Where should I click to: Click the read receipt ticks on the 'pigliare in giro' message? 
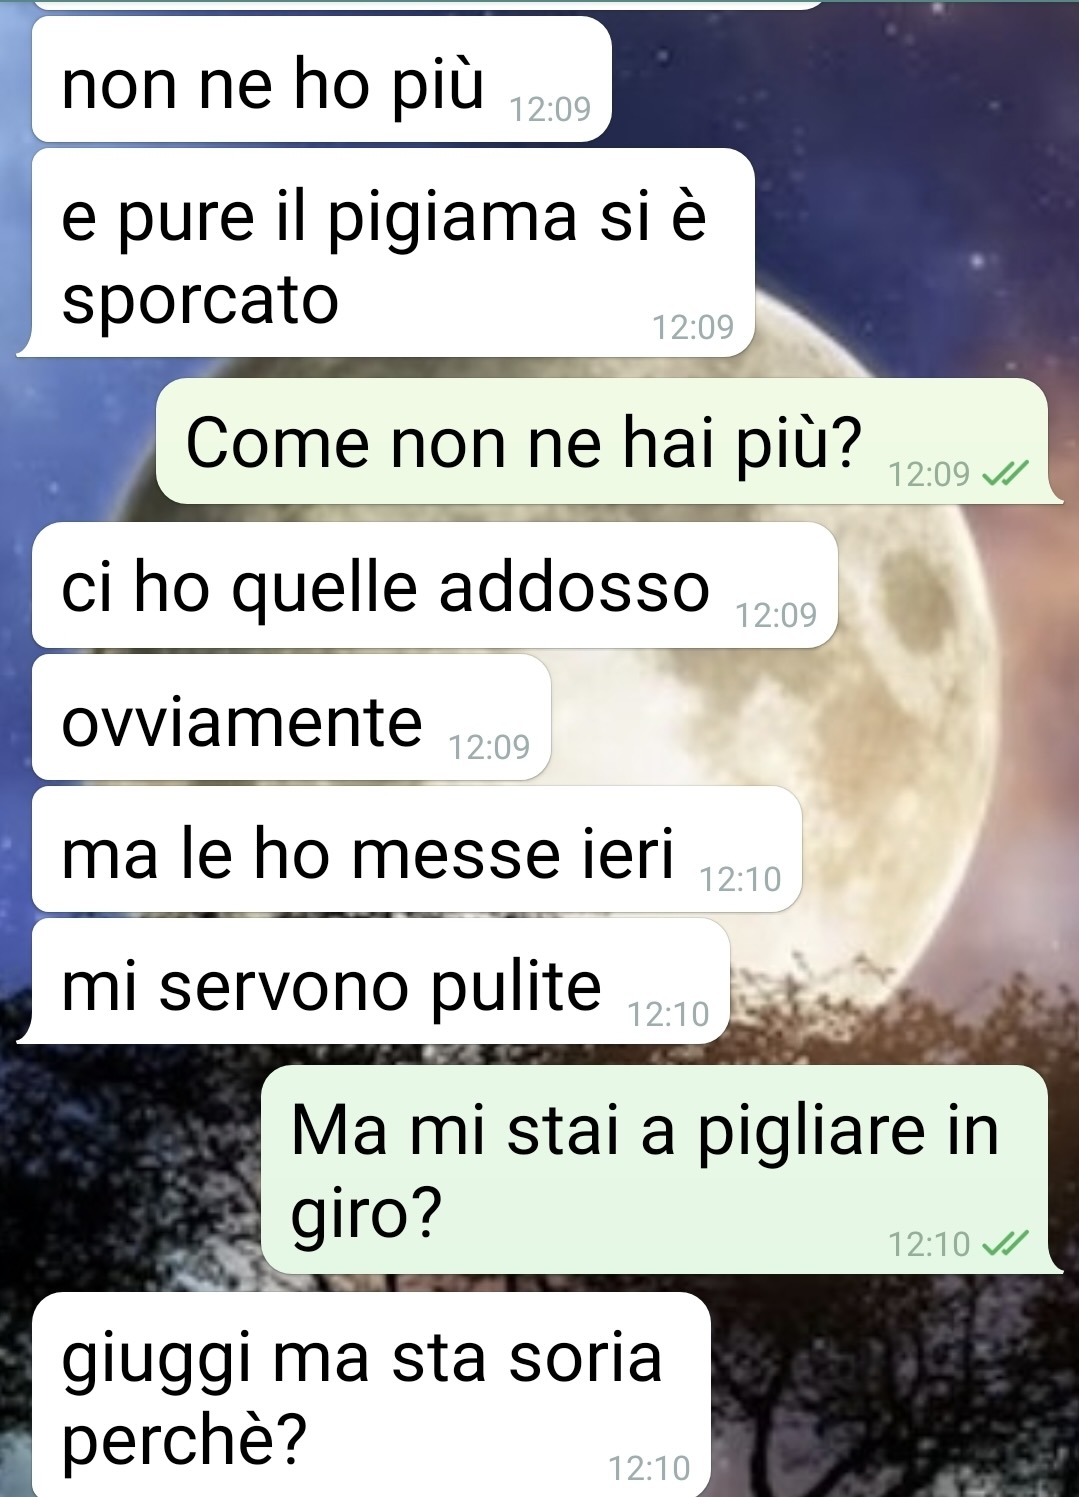(1004, 1244)
